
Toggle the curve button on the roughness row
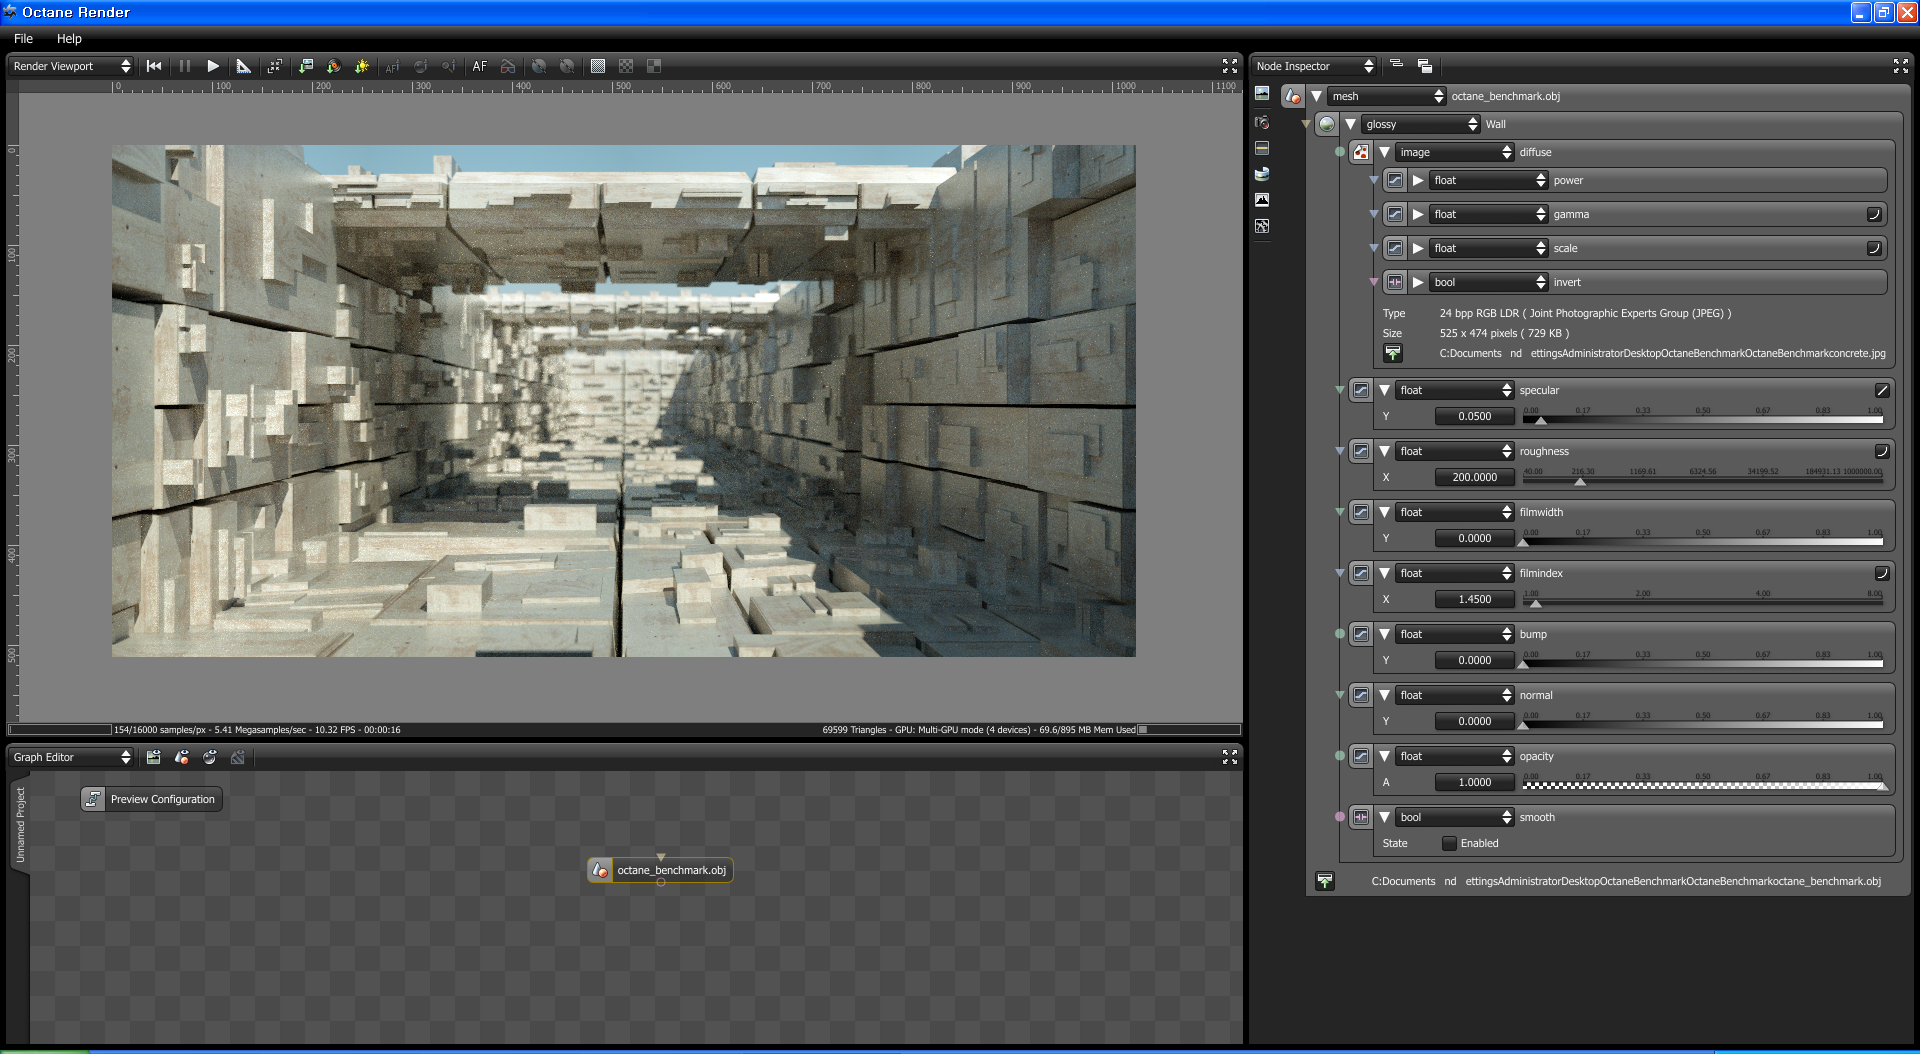pos(1881,451)
